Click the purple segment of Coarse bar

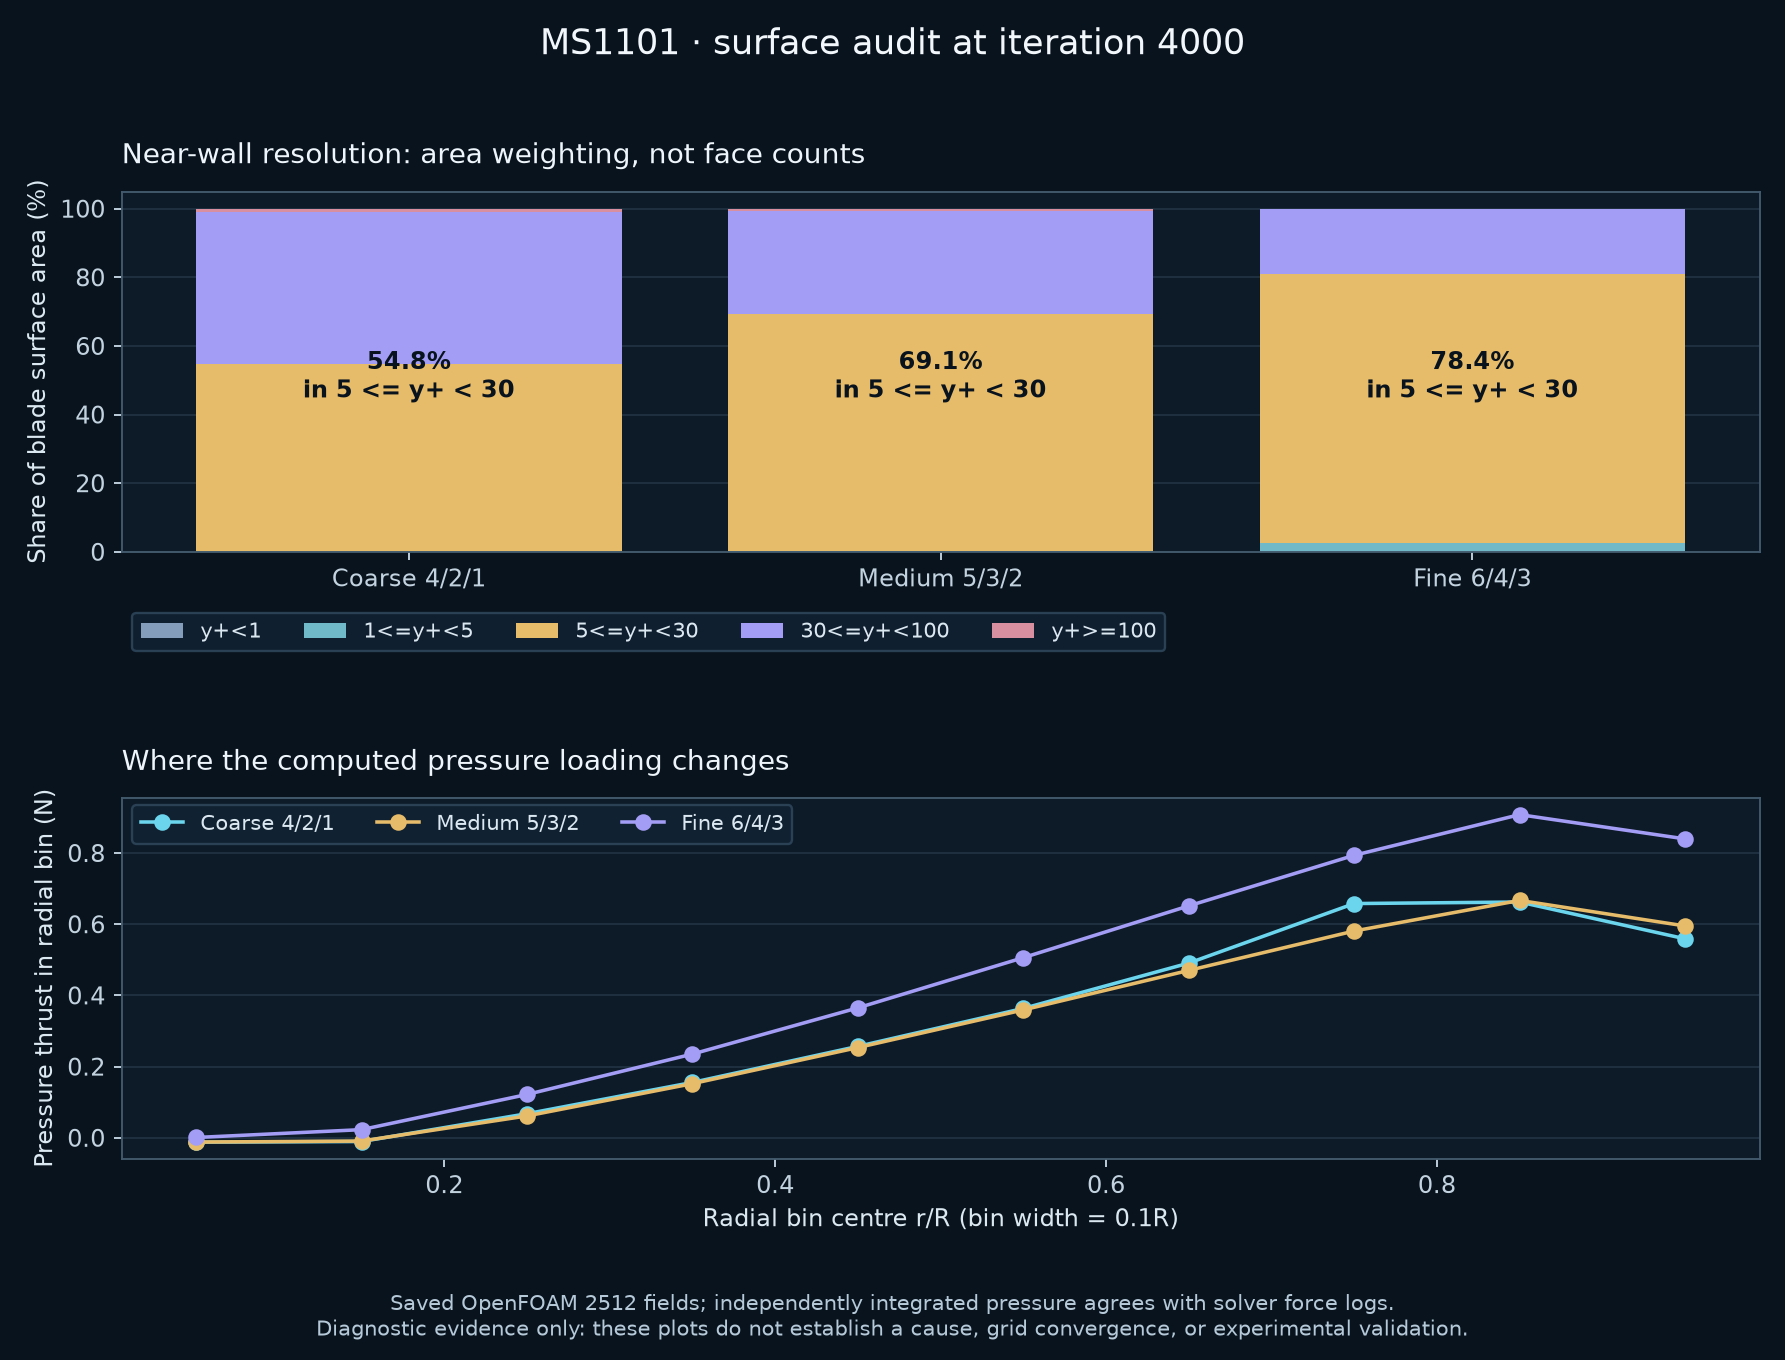pos(409,287)
